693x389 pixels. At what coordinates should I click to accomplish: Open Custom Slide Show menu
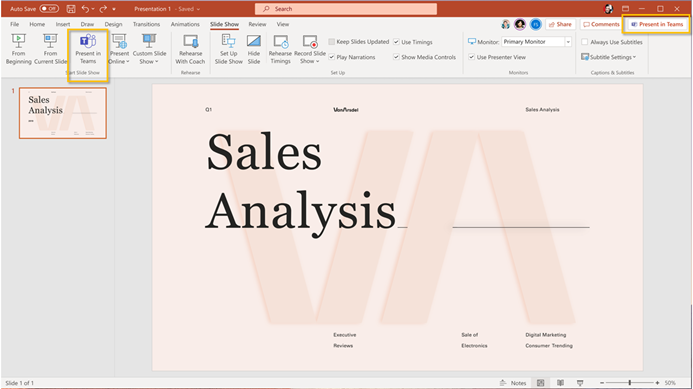coord(149,49)
